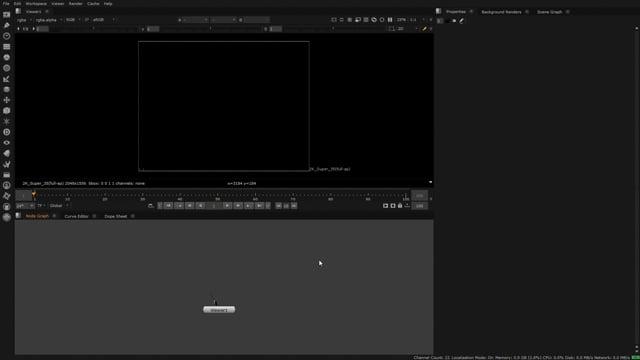Switch to the Background Renders tab
Viewport: 640px width, 360px height.
(501, 12)
